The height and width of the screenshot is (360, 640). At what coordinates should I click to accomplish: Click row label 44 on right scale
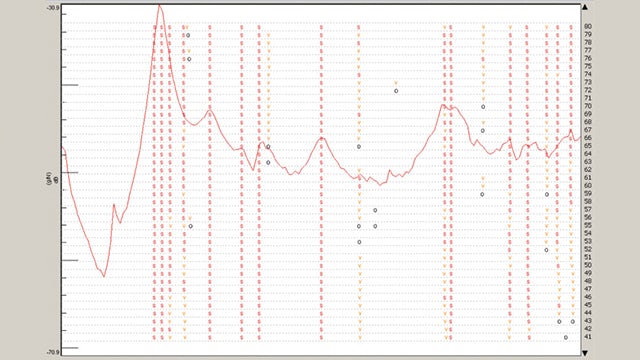(588, 313)
